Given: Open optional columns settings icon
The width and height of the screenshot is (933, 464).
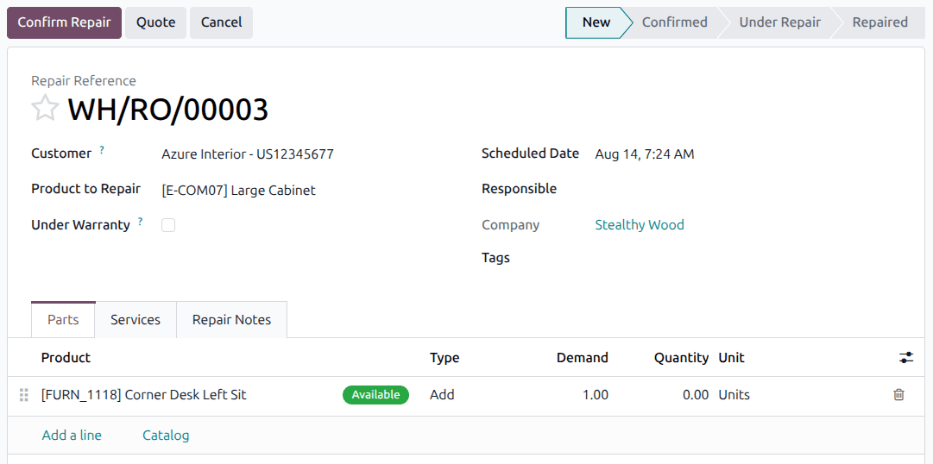Looking at the screenshot, I should pos(906,358).
